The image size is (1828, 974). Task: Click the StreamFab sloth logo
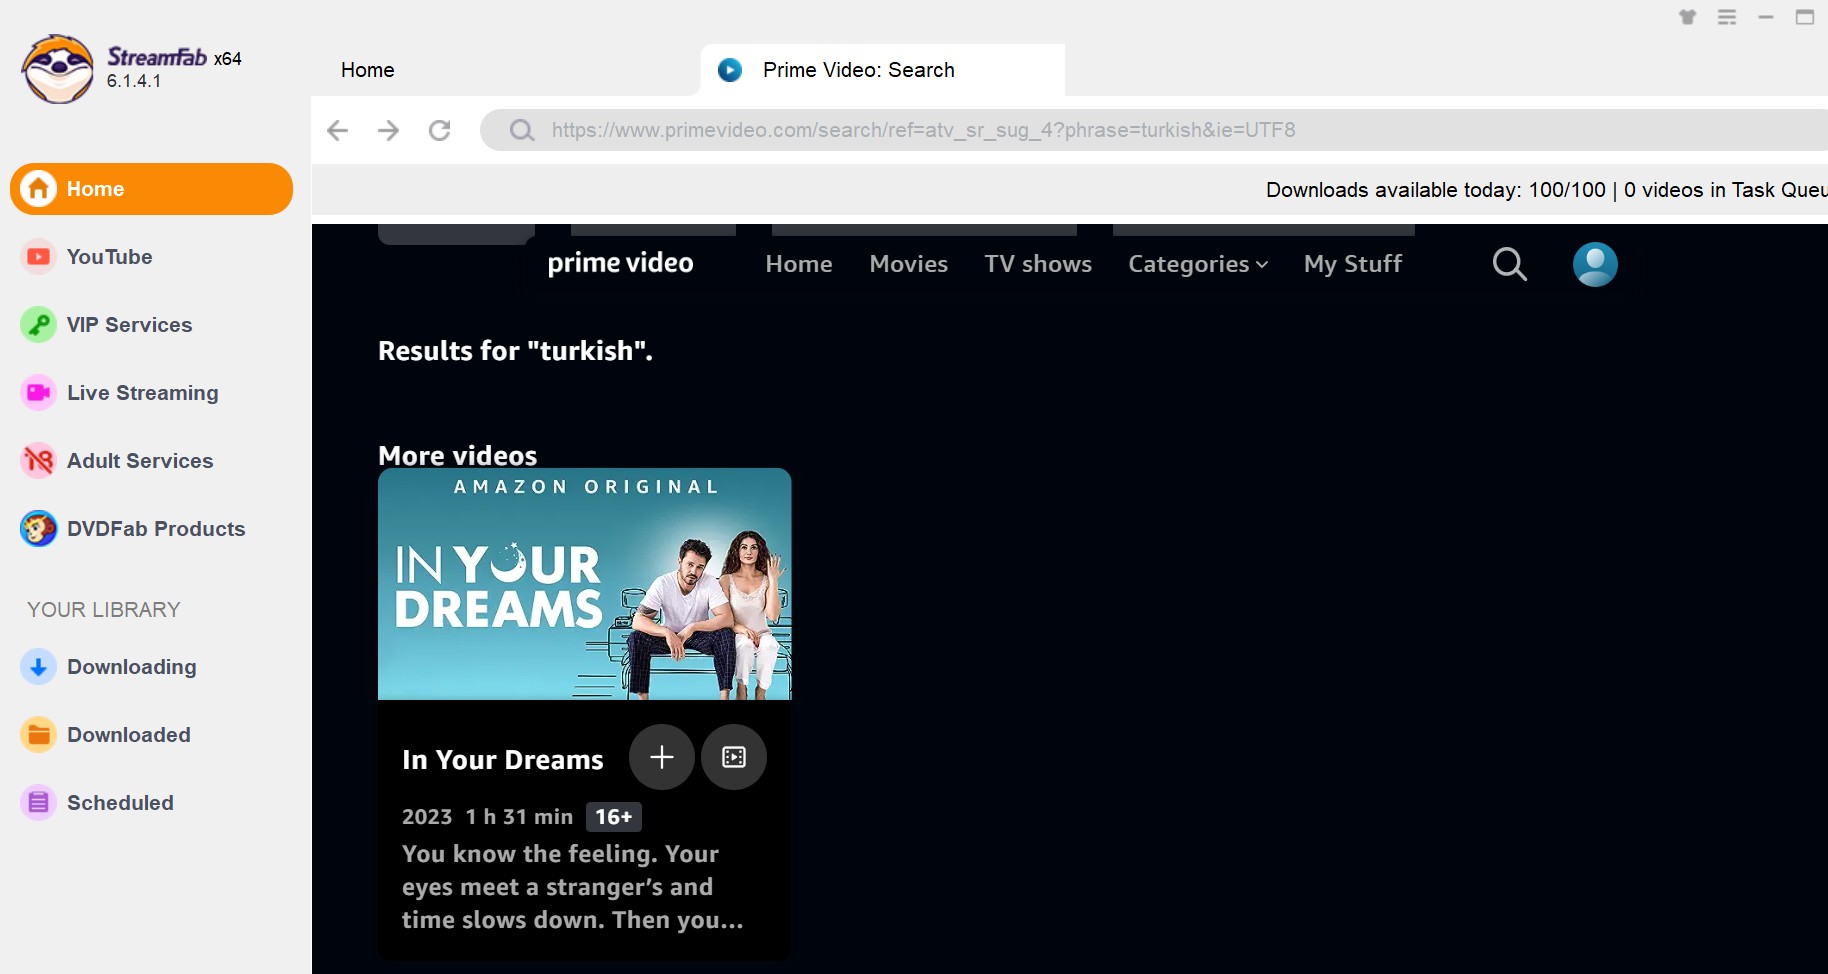58,69
